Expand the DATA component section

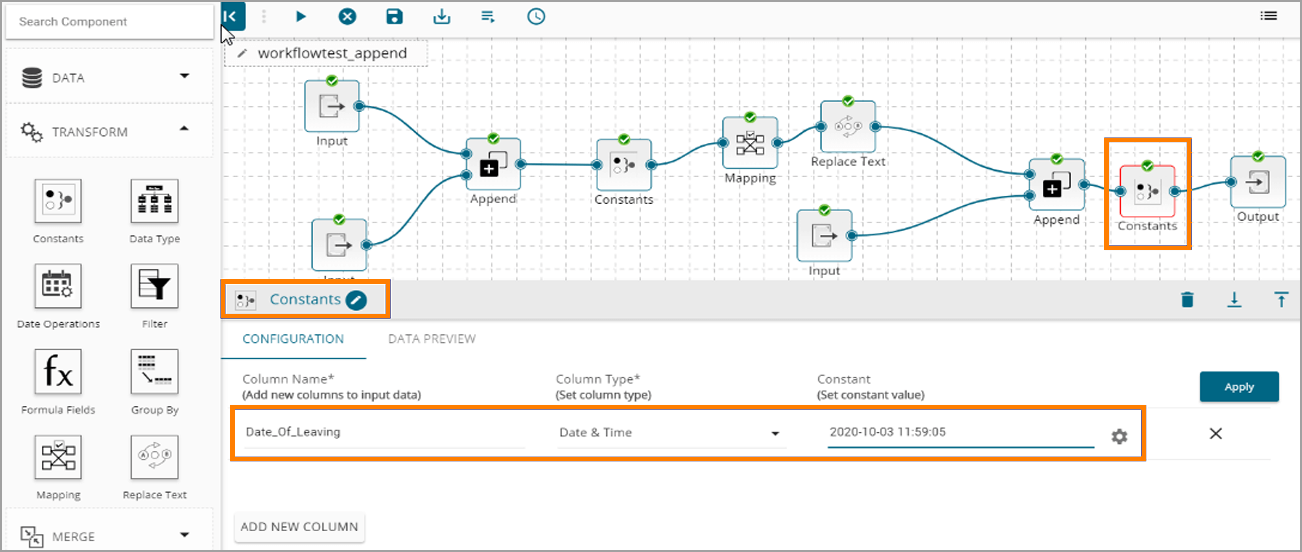pyautogui.click(x=184, y=77)
